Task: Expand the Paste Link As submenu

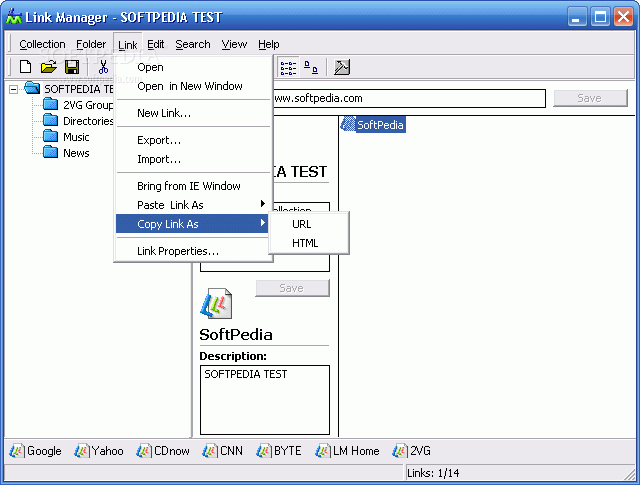Action: pyautogui.click(x=192, y=205)
